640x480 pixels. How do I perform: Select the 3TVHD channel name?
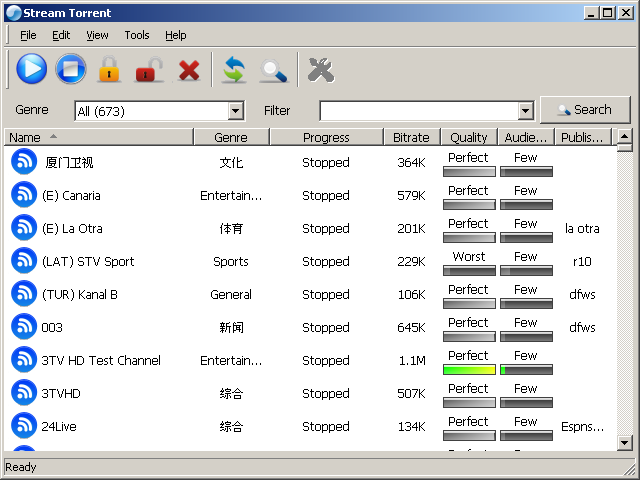[x=61, y=394]
